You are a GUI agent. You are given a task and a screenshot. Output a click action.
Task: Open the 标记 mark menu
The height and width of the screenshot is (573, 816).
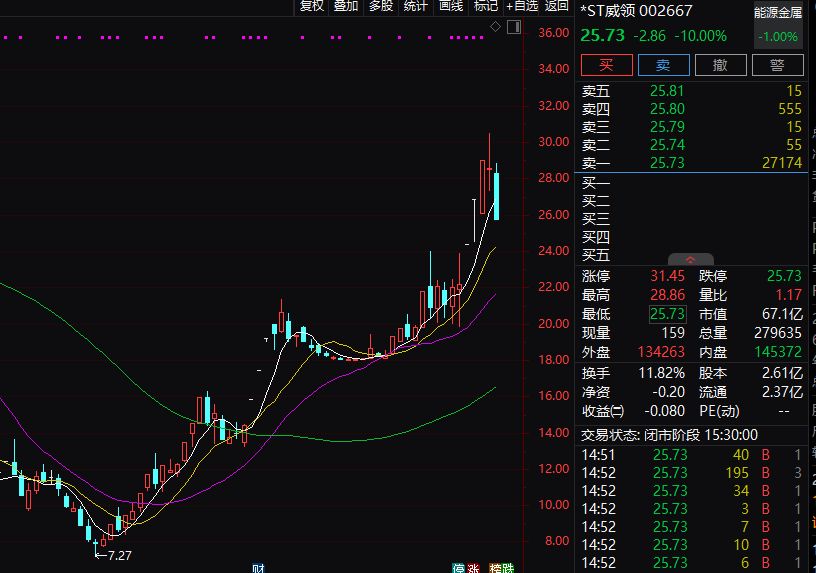click(486, 6)
